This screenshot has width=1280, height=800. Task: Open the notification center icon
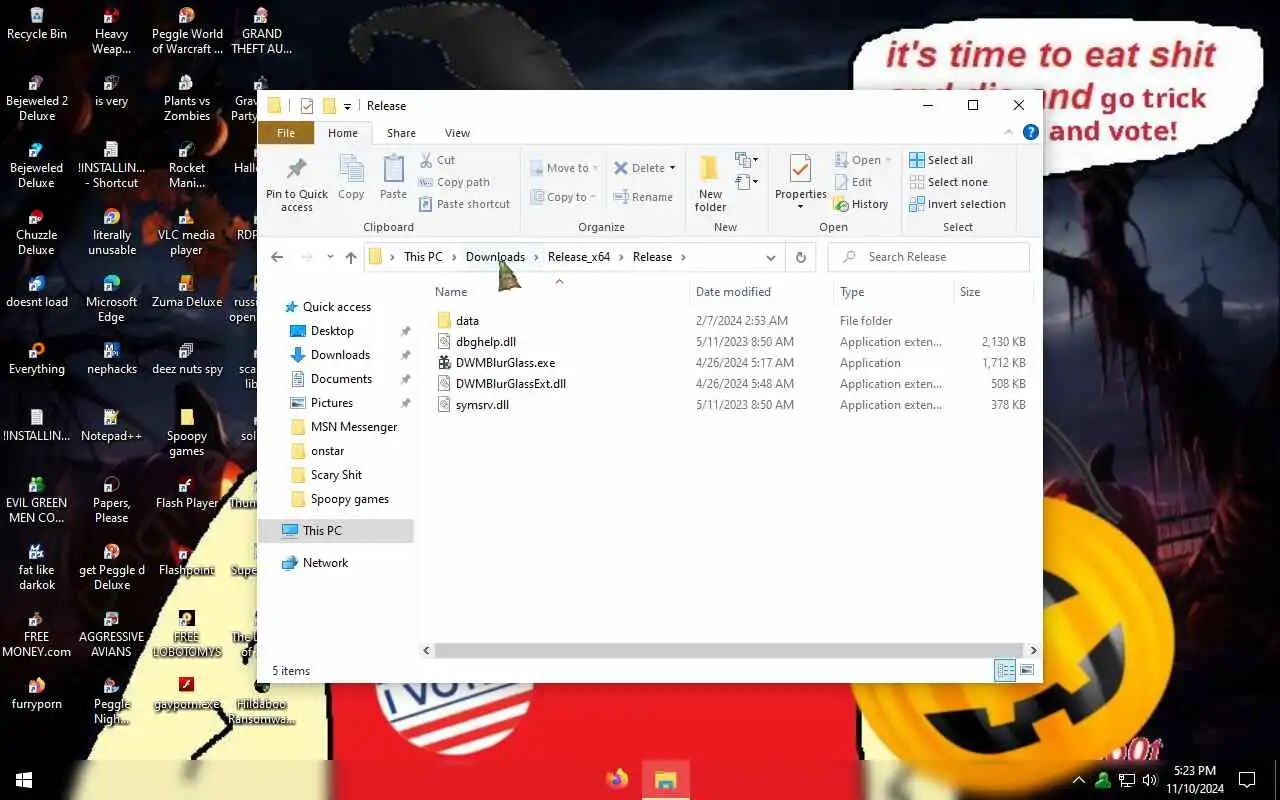1247,779
